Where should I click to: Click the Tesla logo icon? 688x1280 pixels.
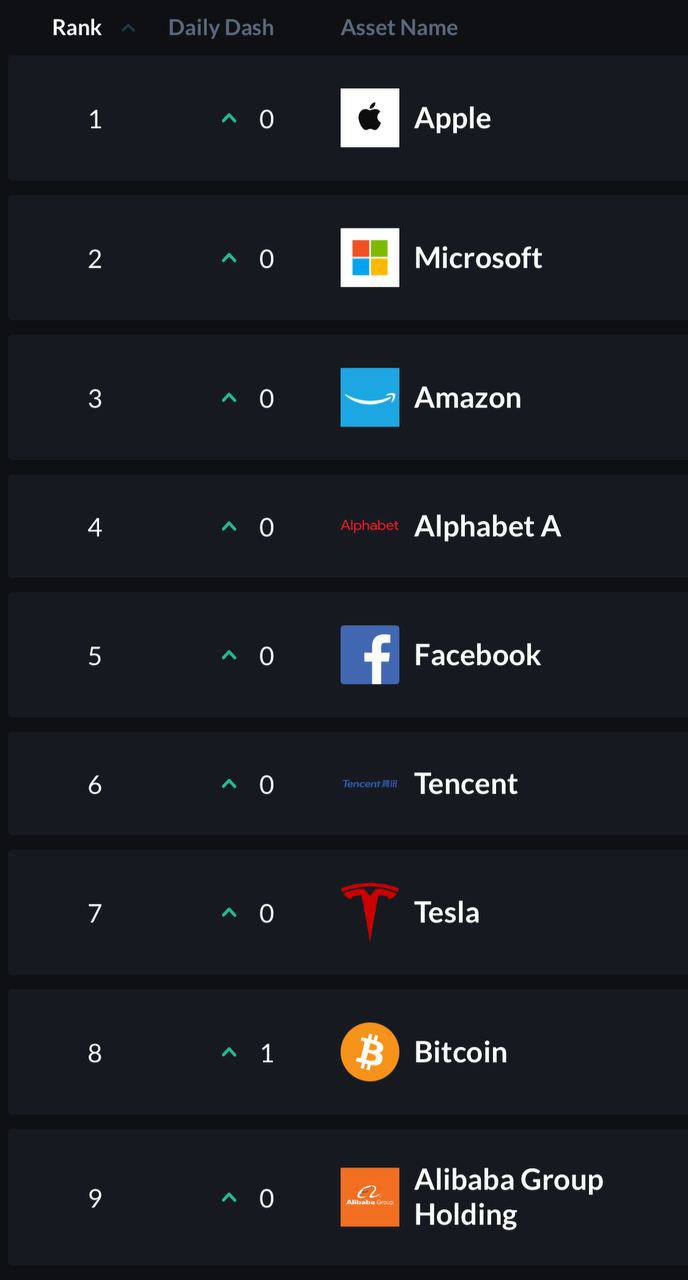click(x=370, y=912)
